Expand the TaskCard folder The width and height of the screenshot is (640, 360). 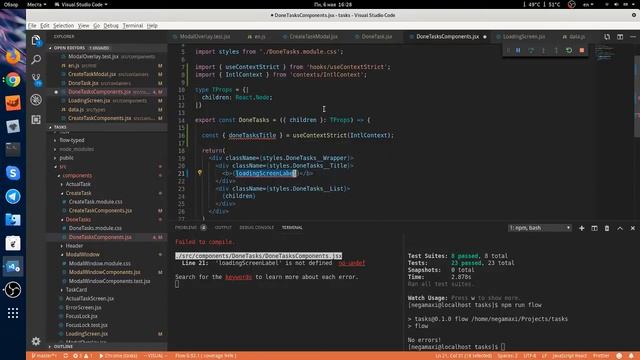76,290
